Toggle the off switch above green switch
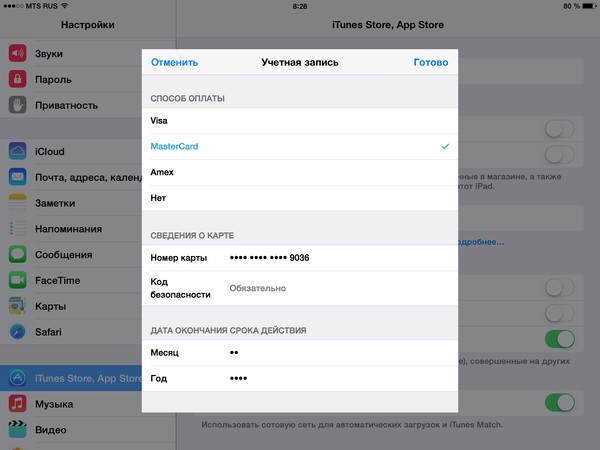This screenshot has width=600, height=450. pos(560,313)
